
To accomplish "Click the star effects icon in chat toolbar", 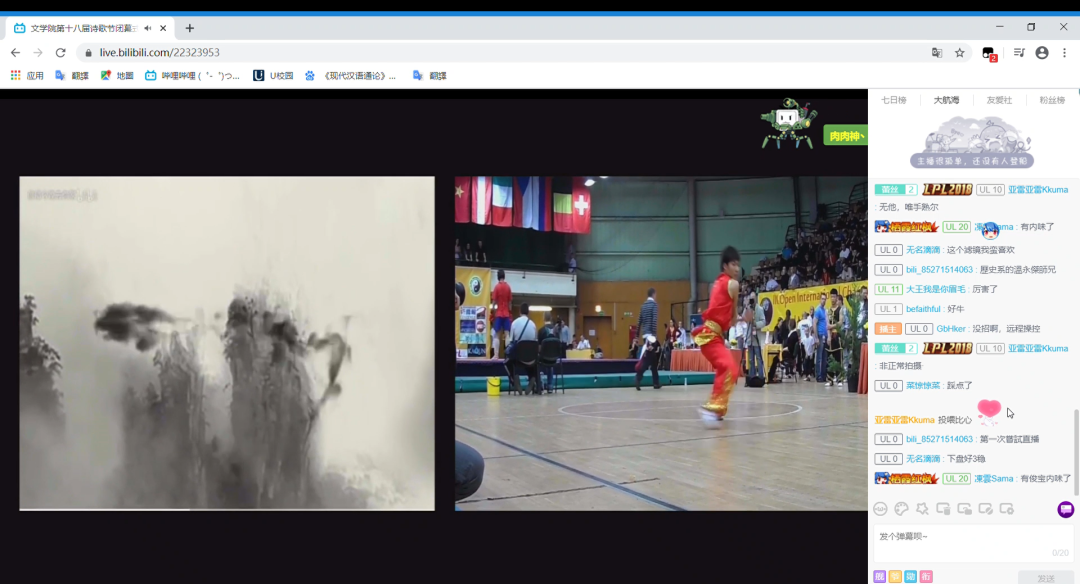I will 922,509.
